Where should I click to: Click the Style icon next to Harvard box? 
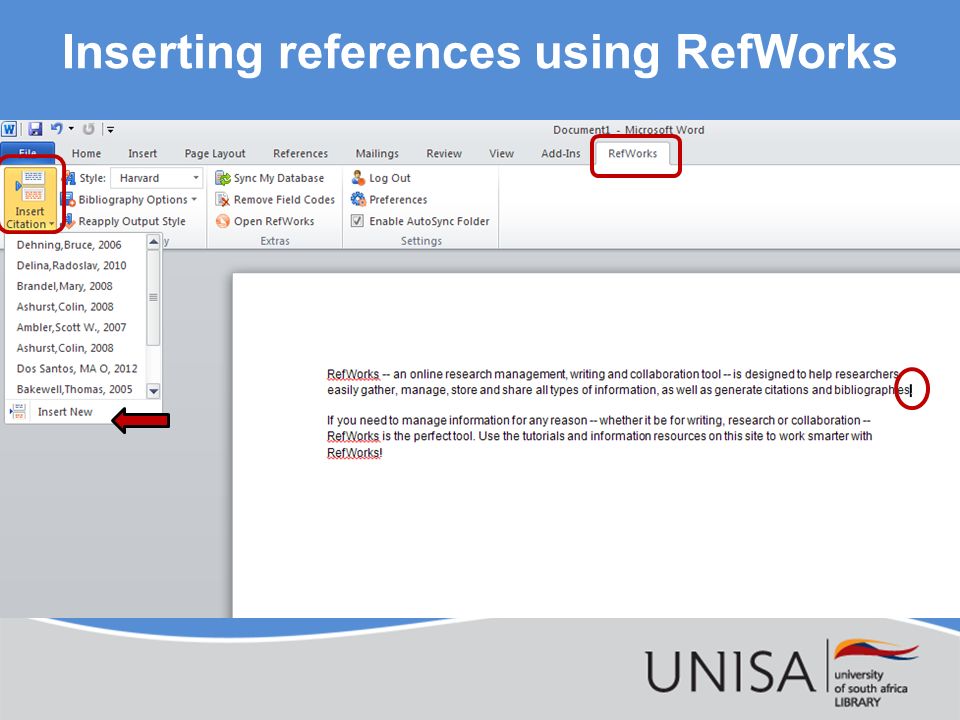pos(69,178)
